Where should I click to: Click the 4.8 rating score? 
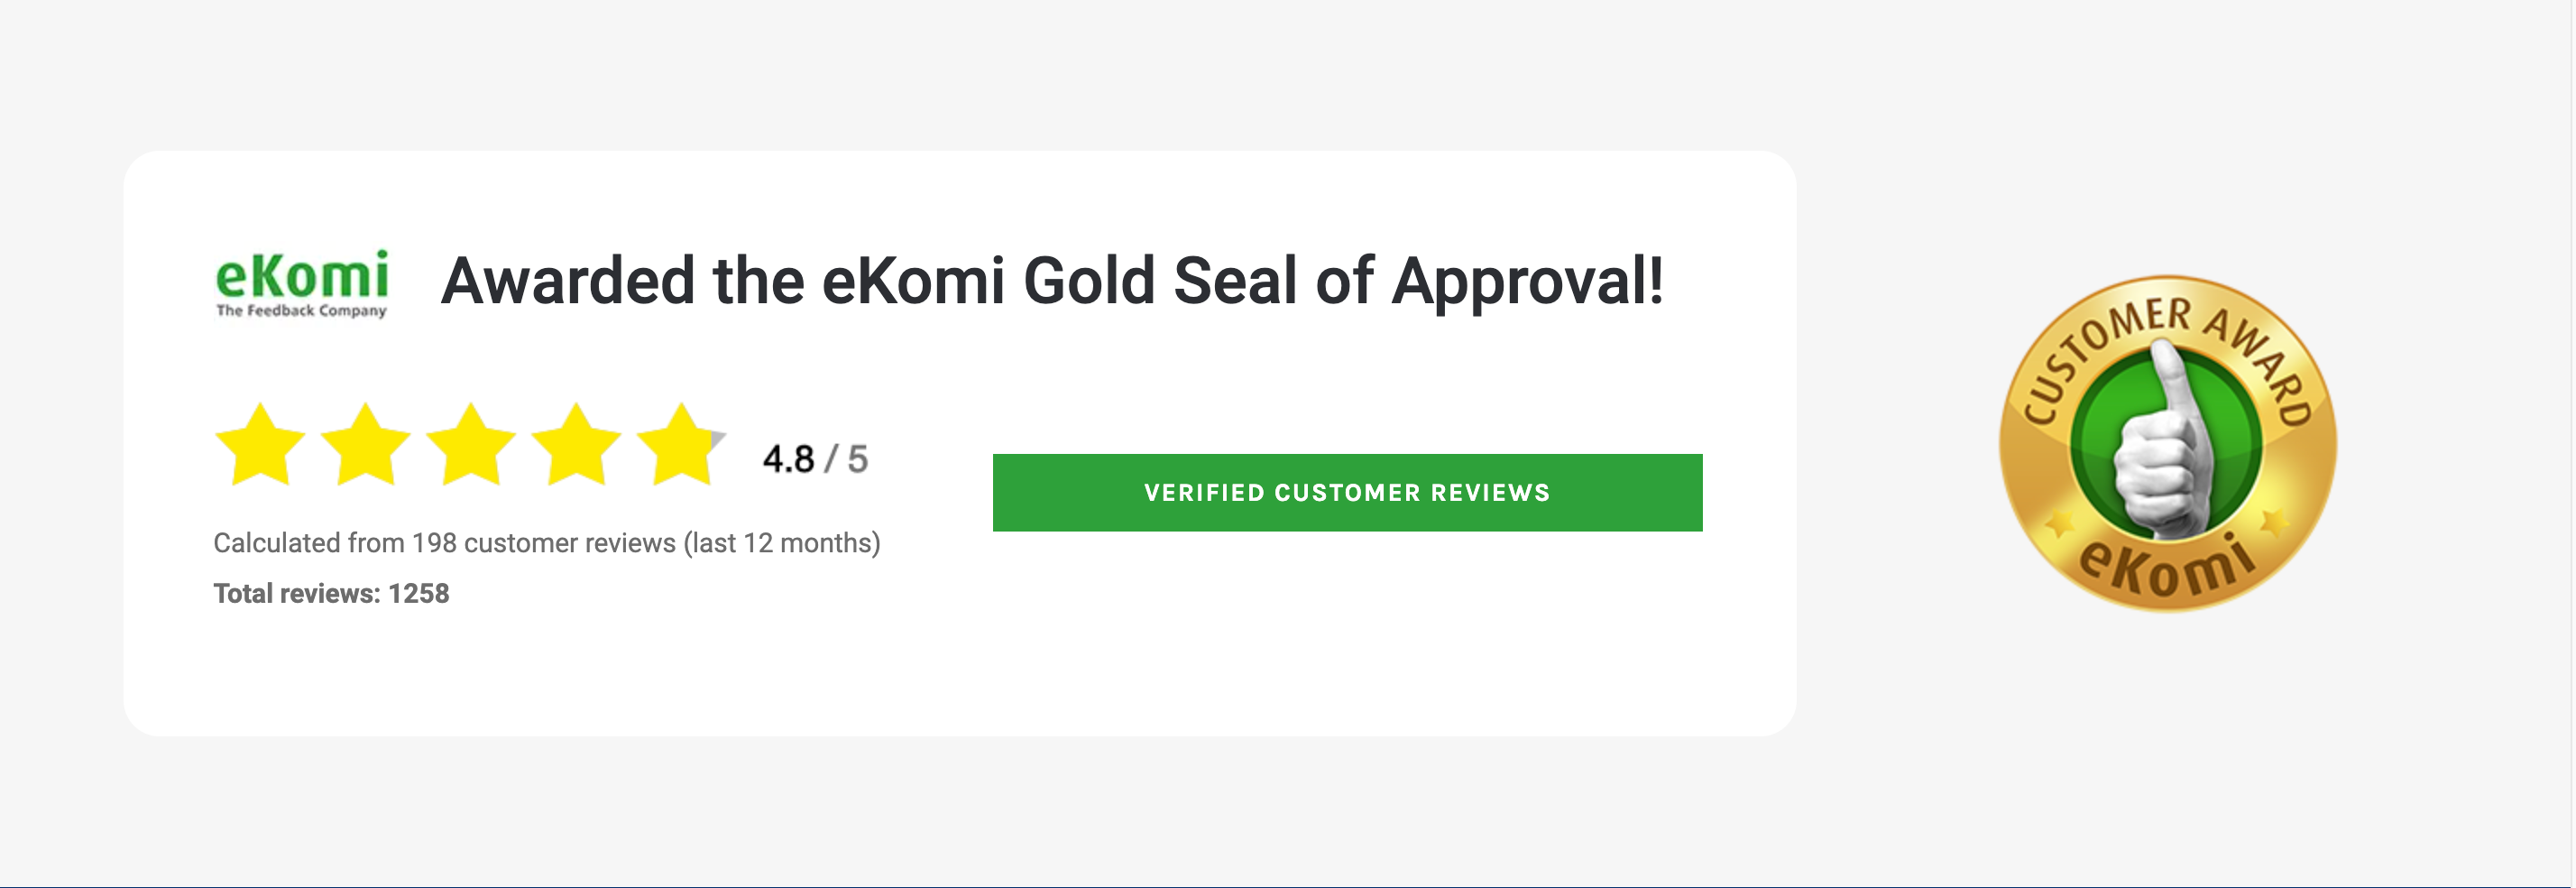(x=788, y=459)
